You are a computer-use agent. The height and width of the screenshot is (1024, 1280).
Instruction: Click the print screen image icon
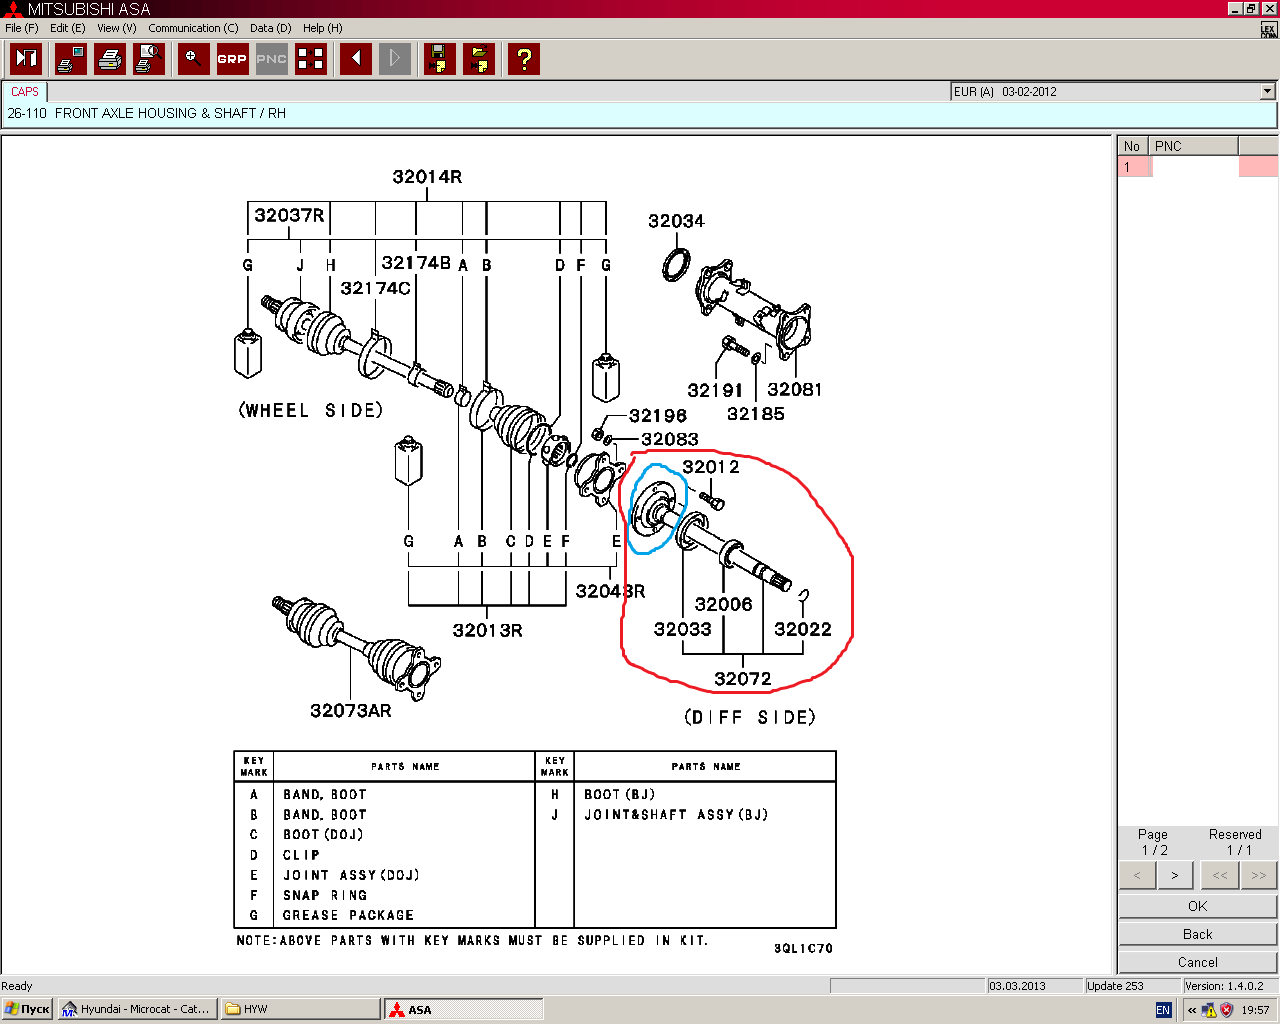point(70,59)
